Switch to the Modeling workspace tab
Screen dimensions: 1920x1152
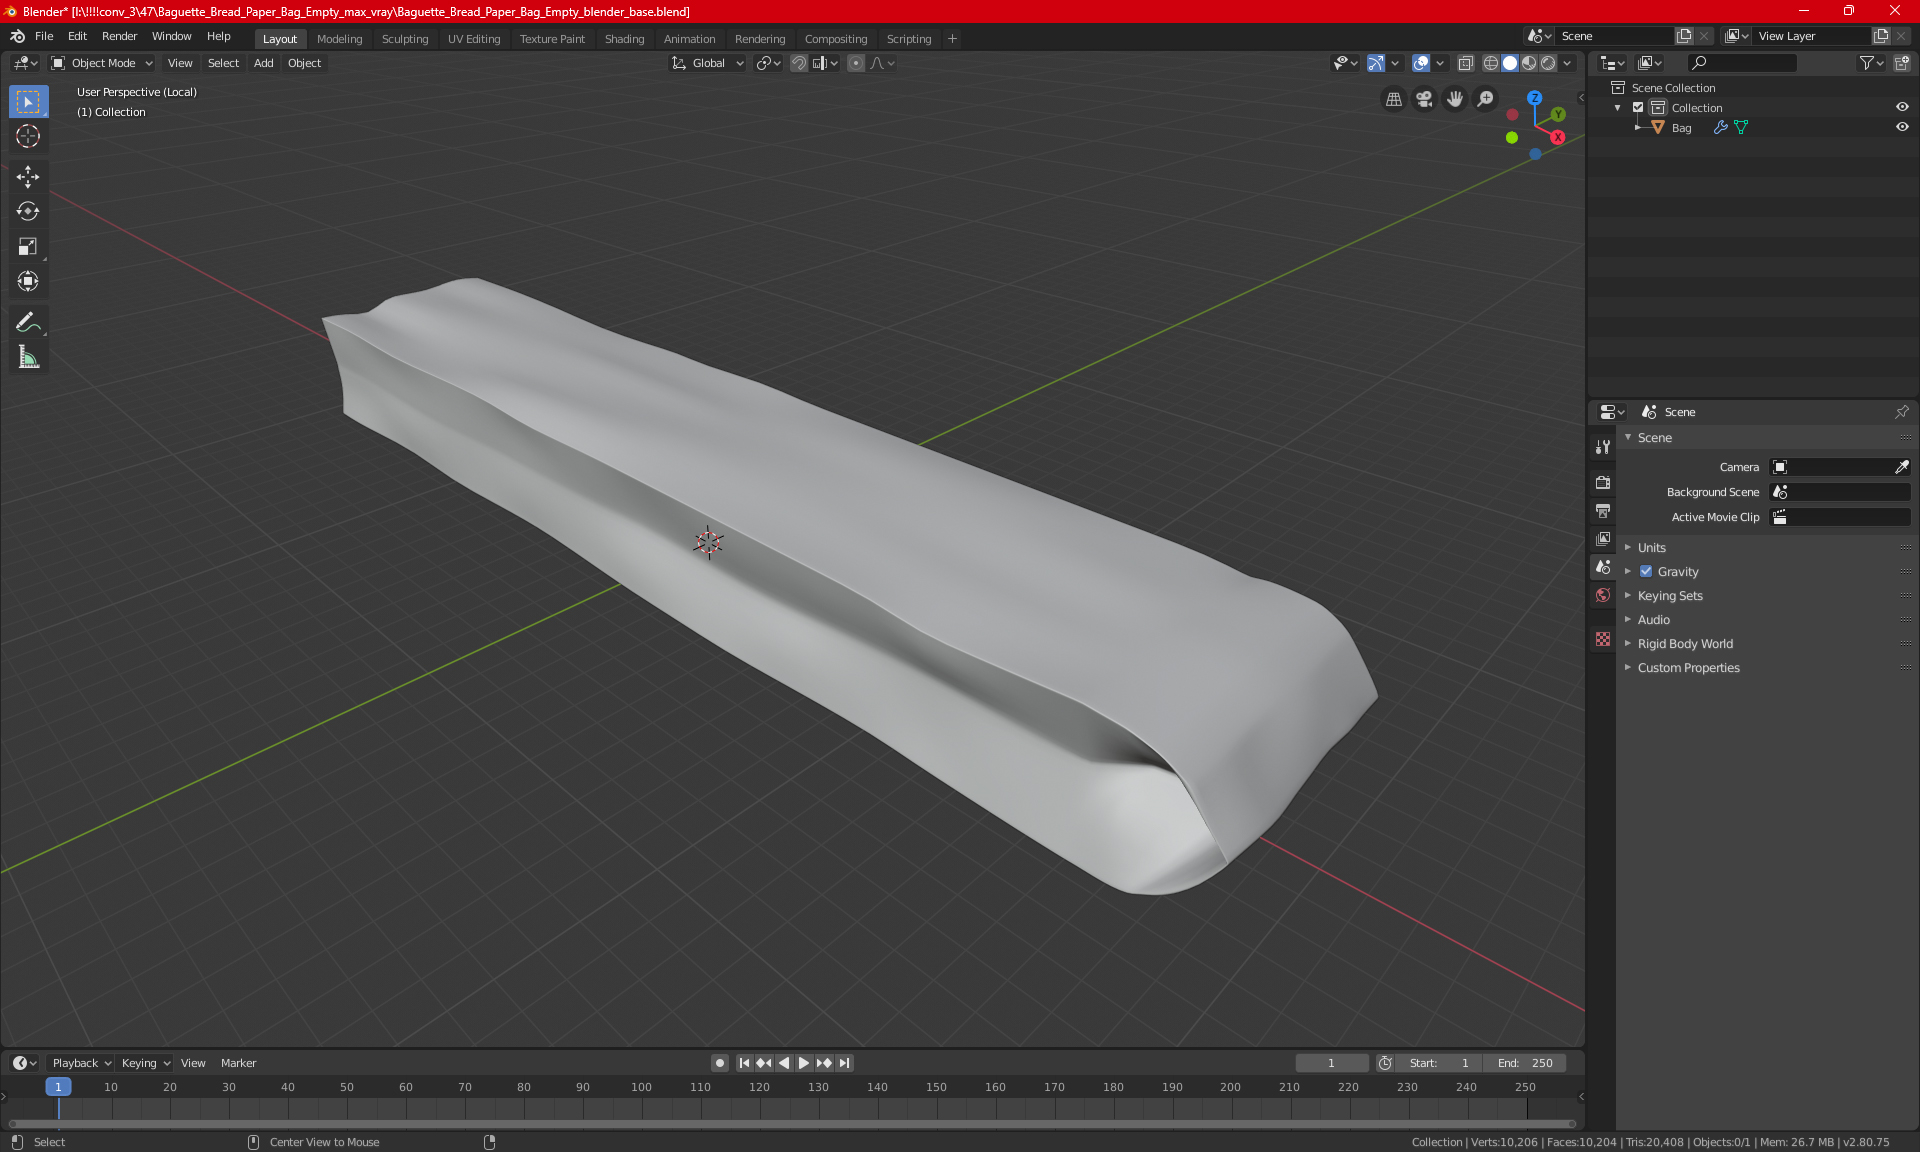pos(339,39)
